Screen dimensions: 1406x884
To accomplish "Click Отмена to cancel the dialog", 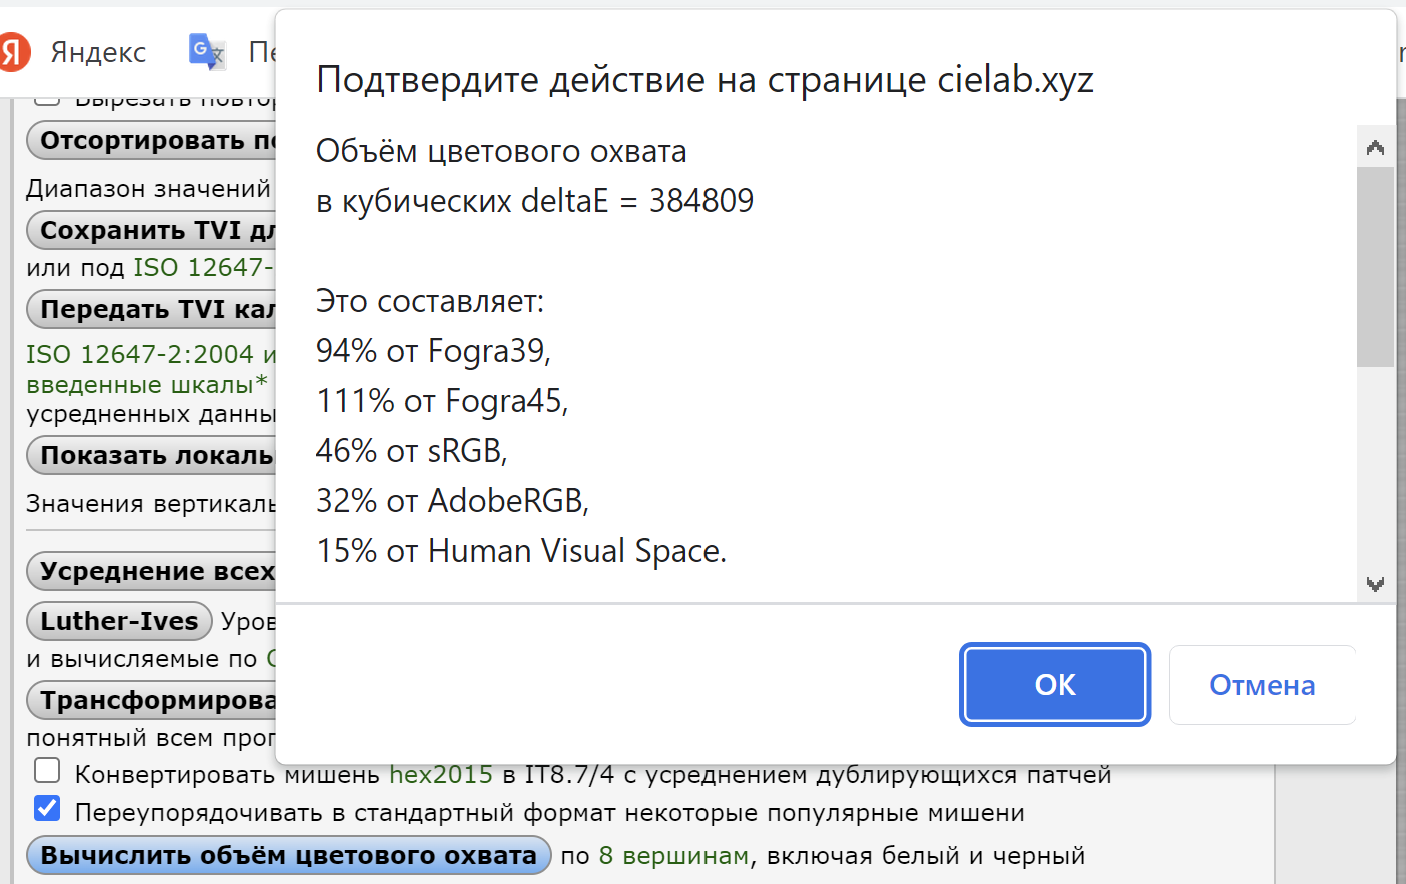I will [x=1262, y=685].
